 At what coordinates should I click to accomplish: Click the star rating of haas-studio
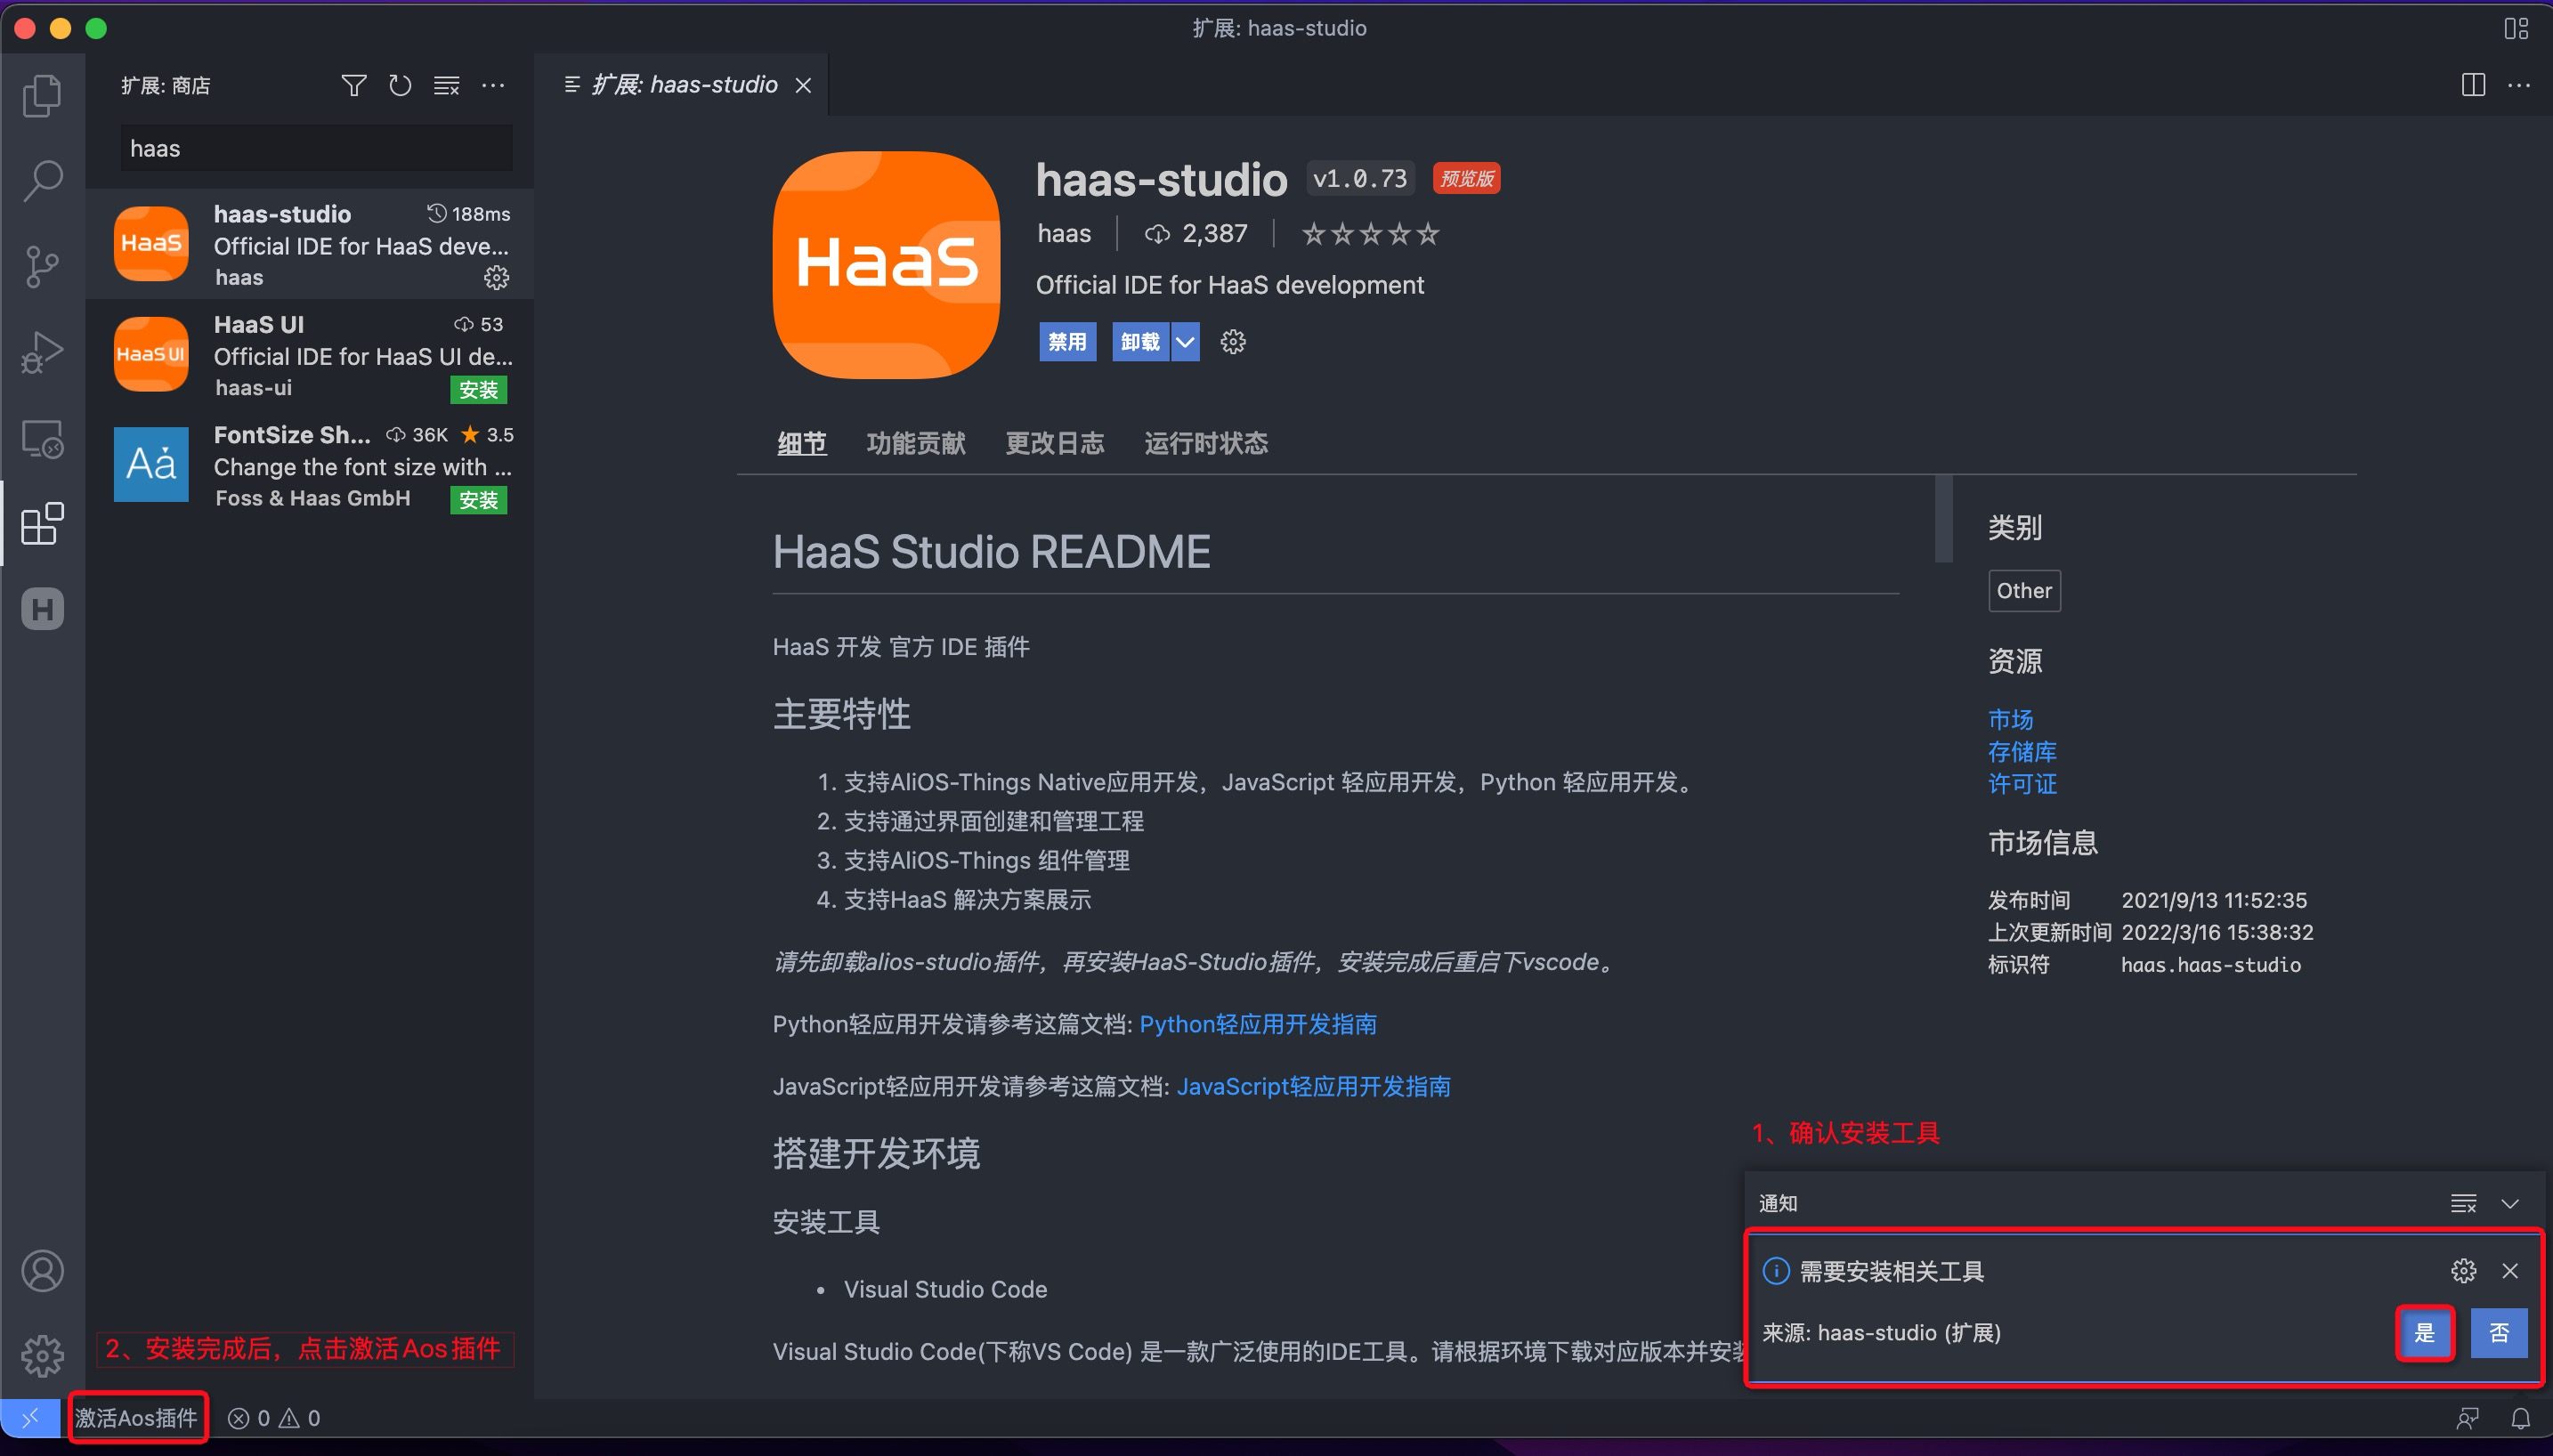pos(1371,234)
